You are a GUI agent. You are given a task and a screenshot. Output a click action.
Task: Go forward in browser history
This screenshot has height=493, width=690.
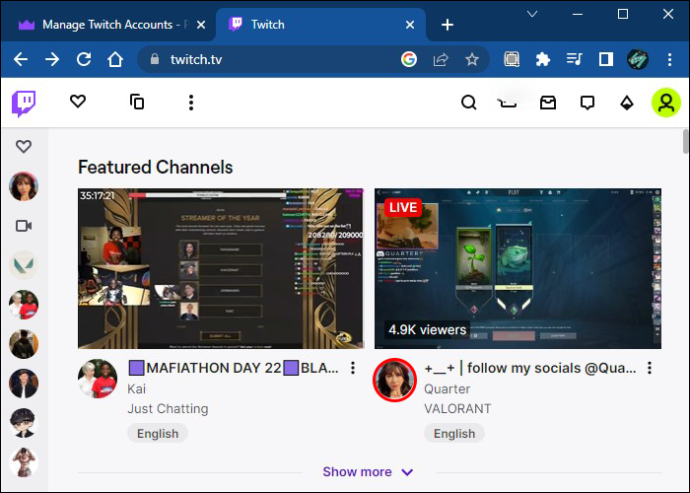click(x=52, y=59)
